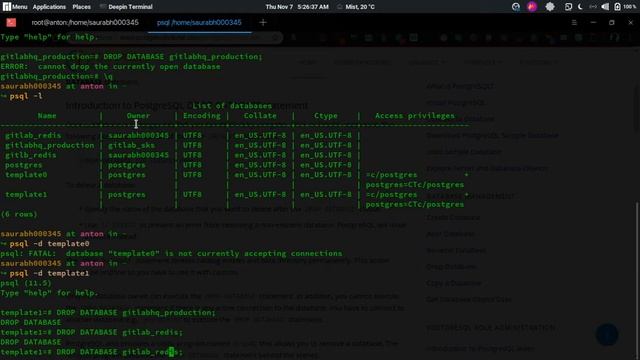Open the terminal hamburger menu
The image size is (640, 360).
click(574, 22)
